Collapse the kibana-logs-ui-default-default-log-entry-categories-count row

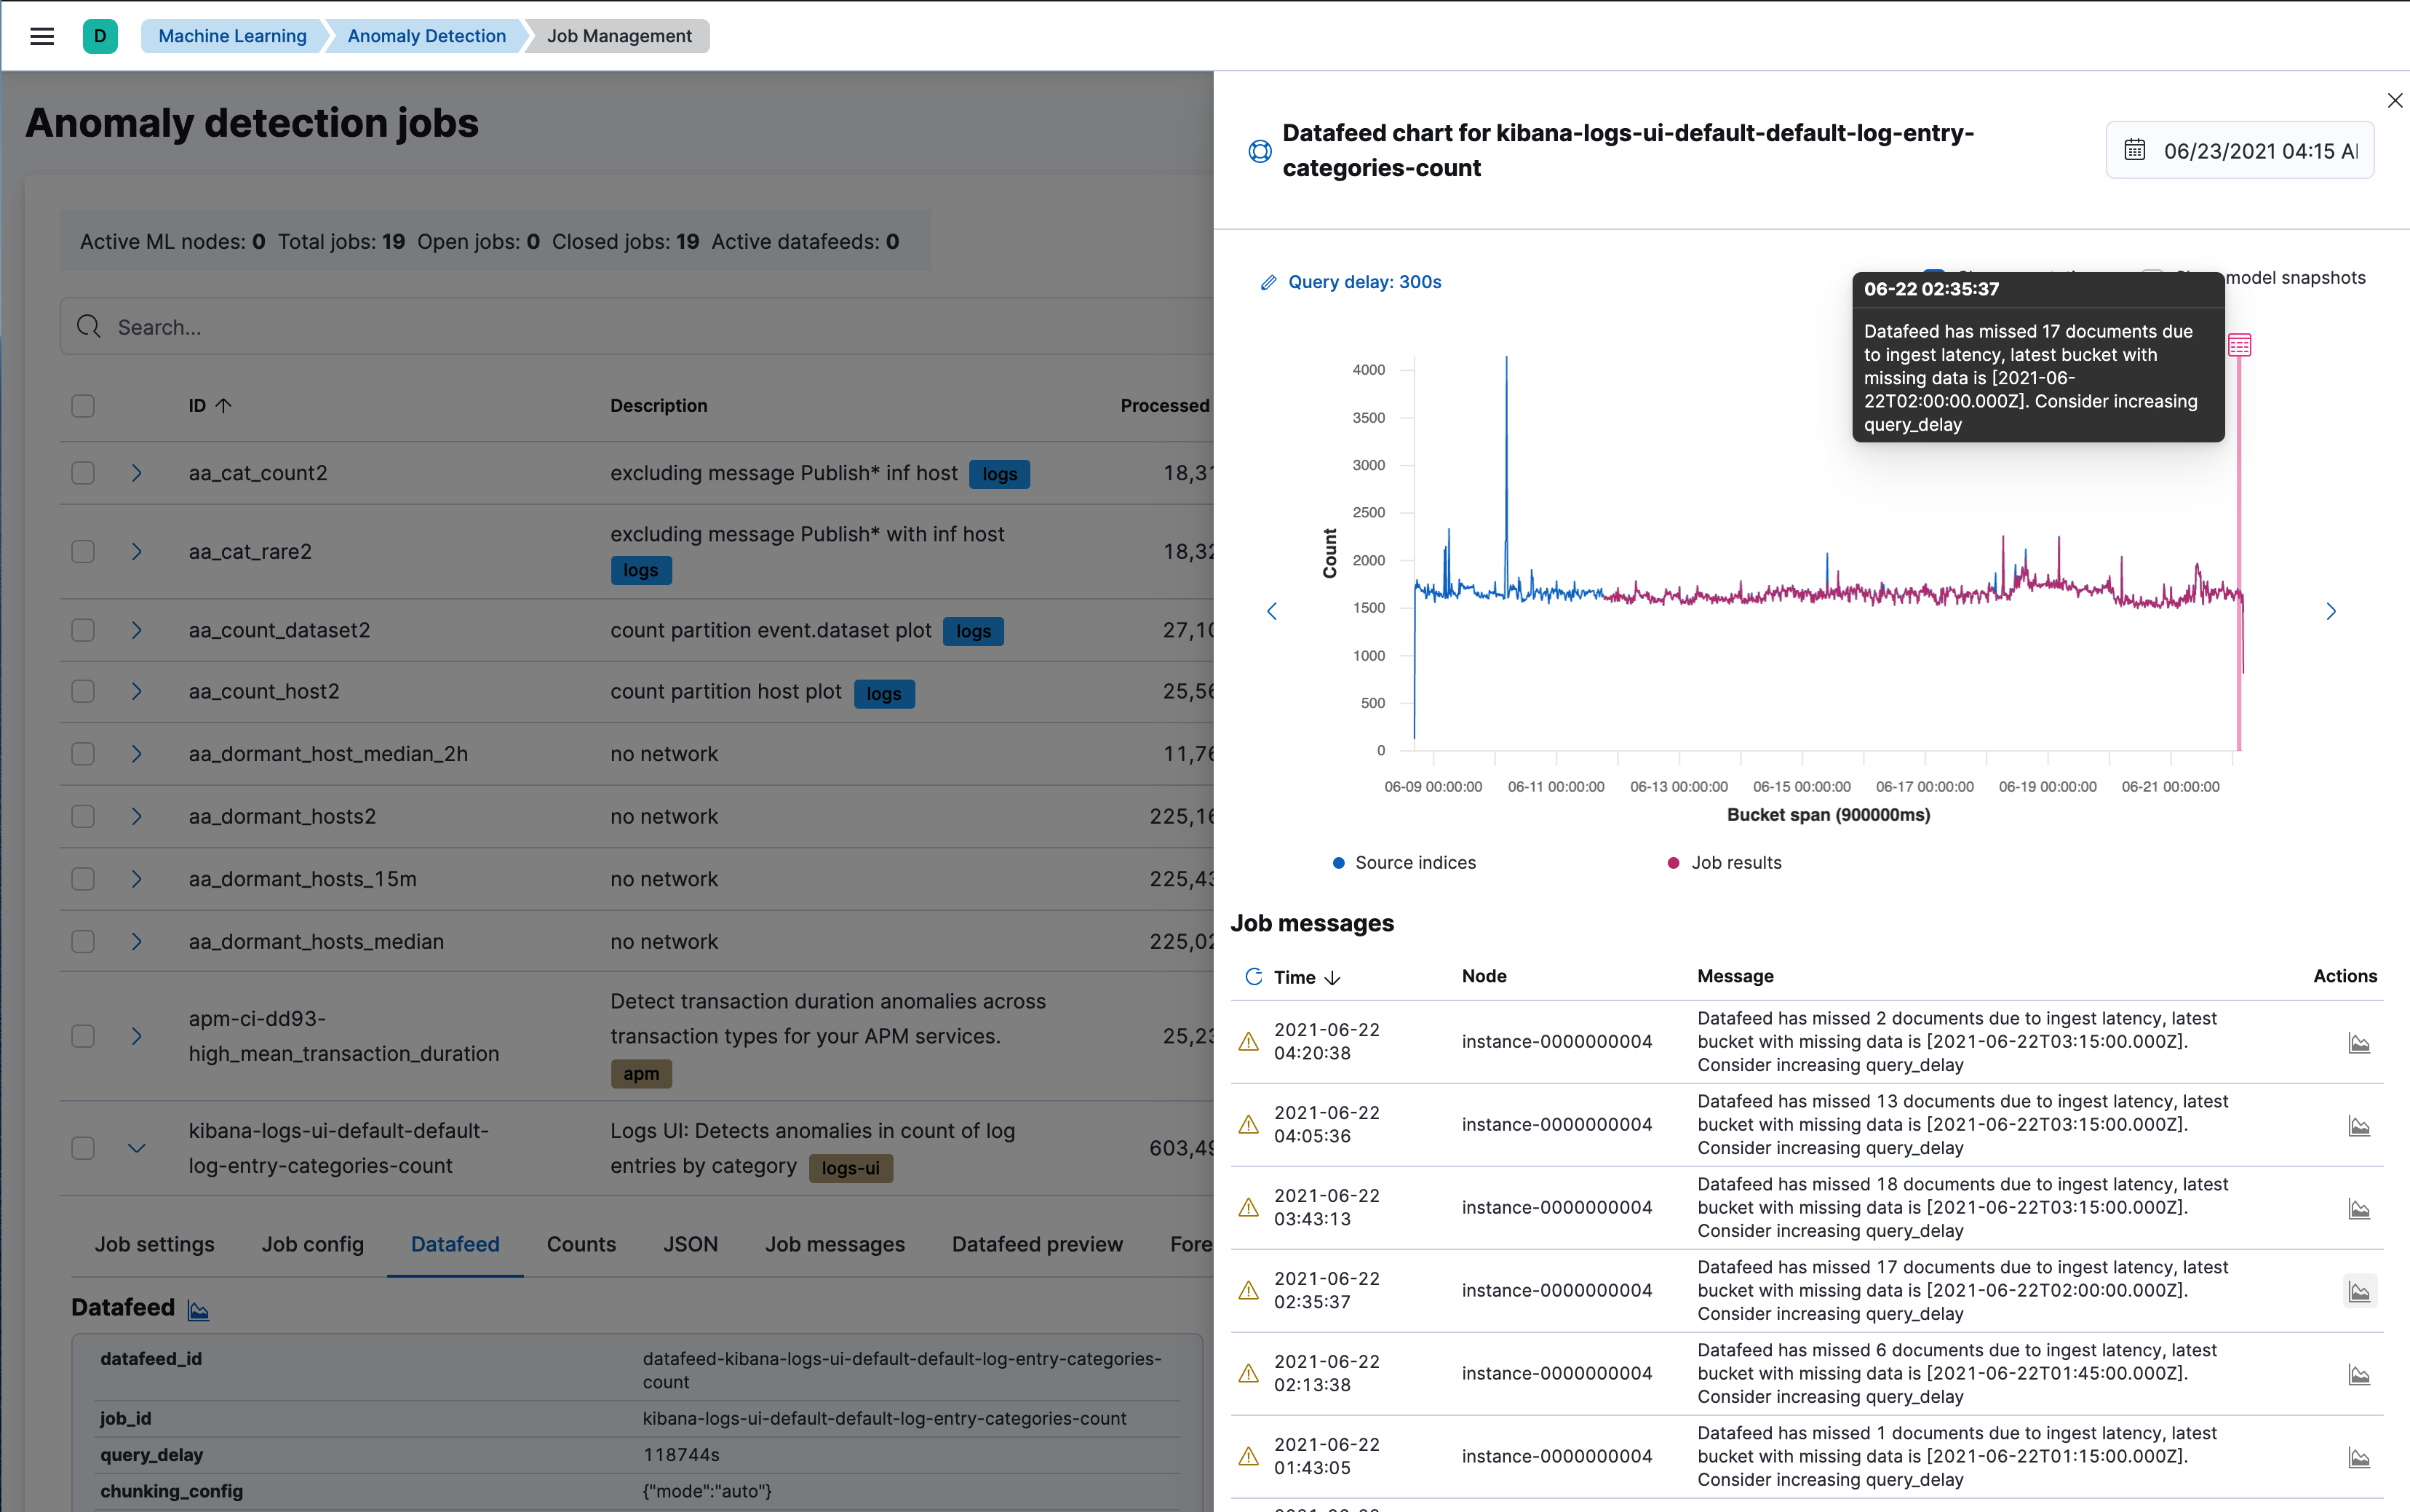tap(137, 1148)
